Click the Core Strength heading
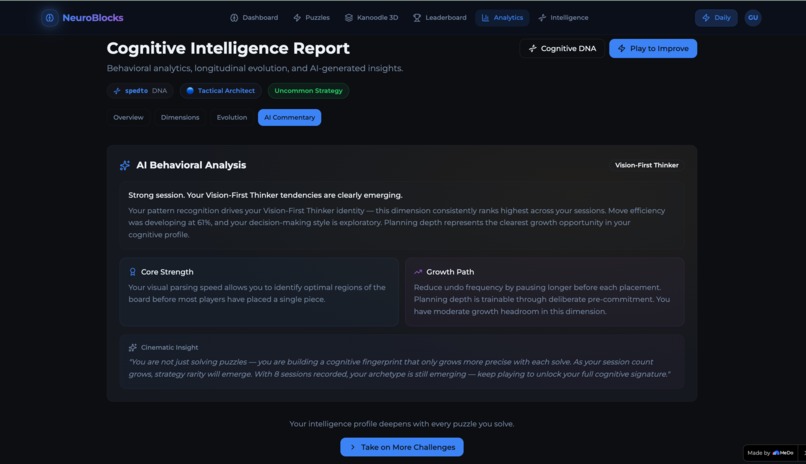 tap(167, 272)
